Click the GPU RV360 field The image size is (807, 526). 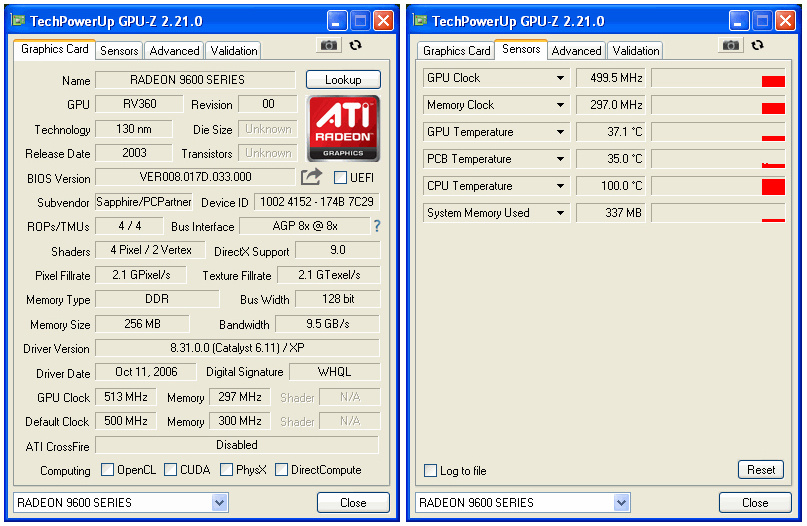139,104
